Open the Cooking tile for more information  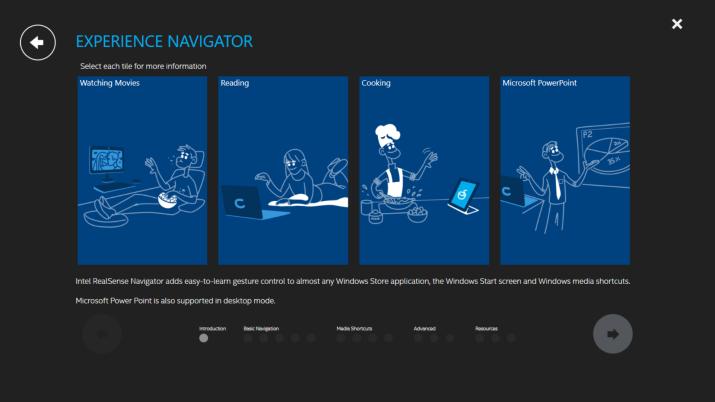point(424,170)
